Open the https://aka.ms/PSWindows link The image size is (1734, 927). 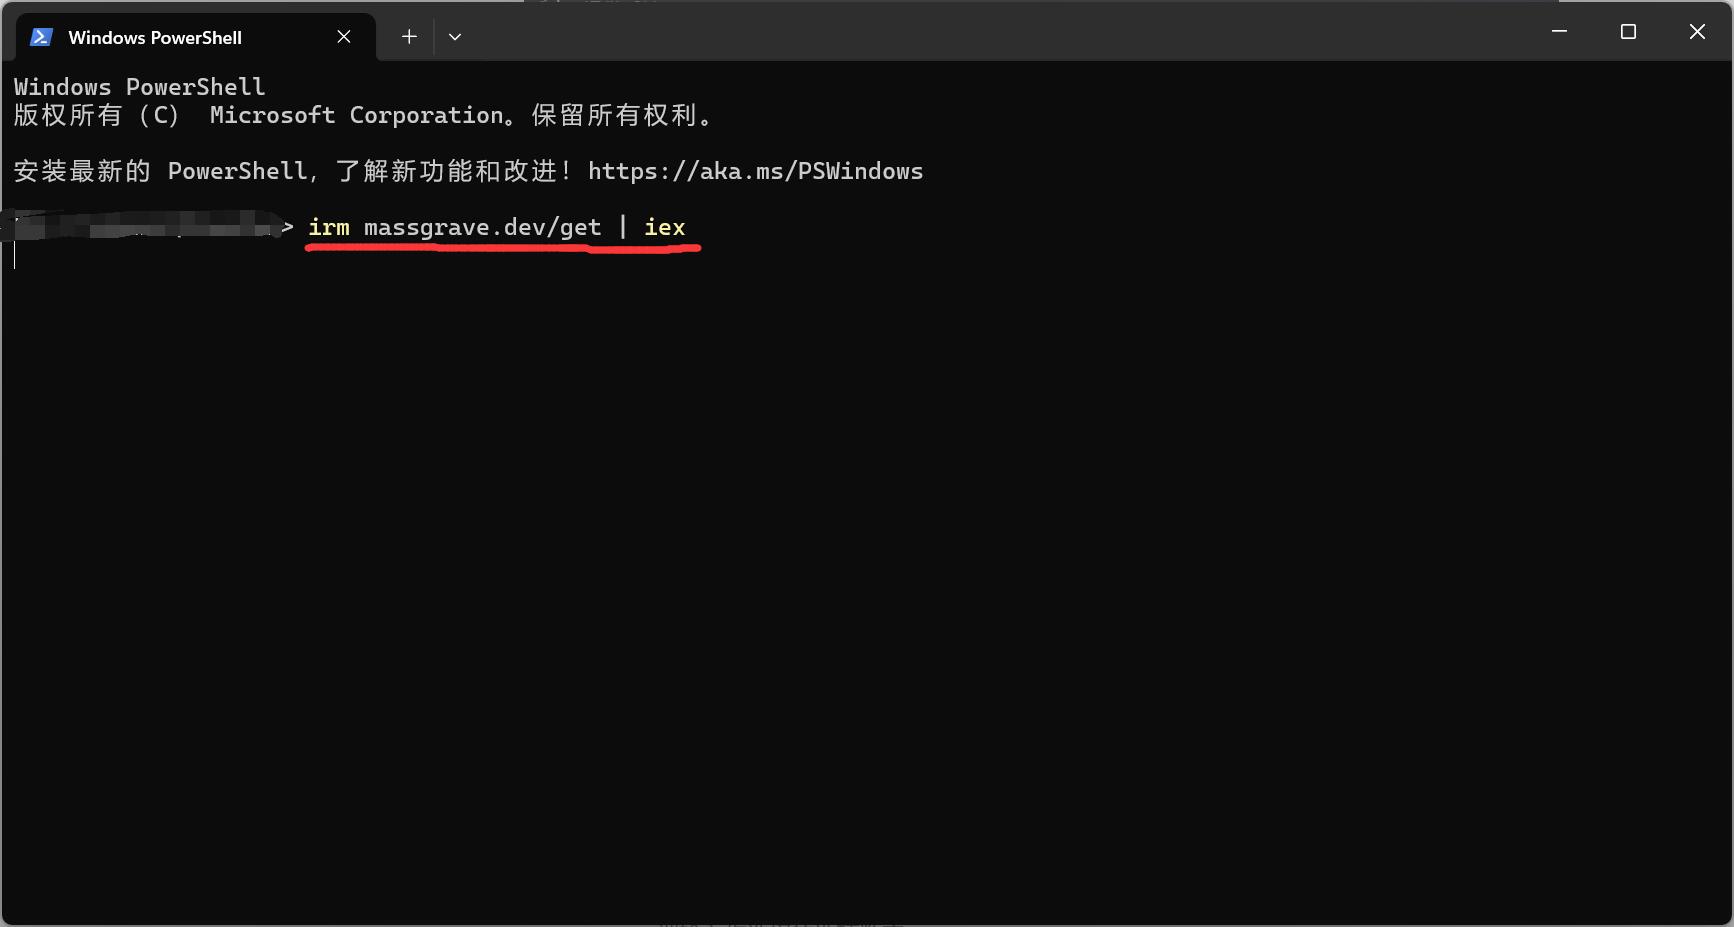click(755, 172)
